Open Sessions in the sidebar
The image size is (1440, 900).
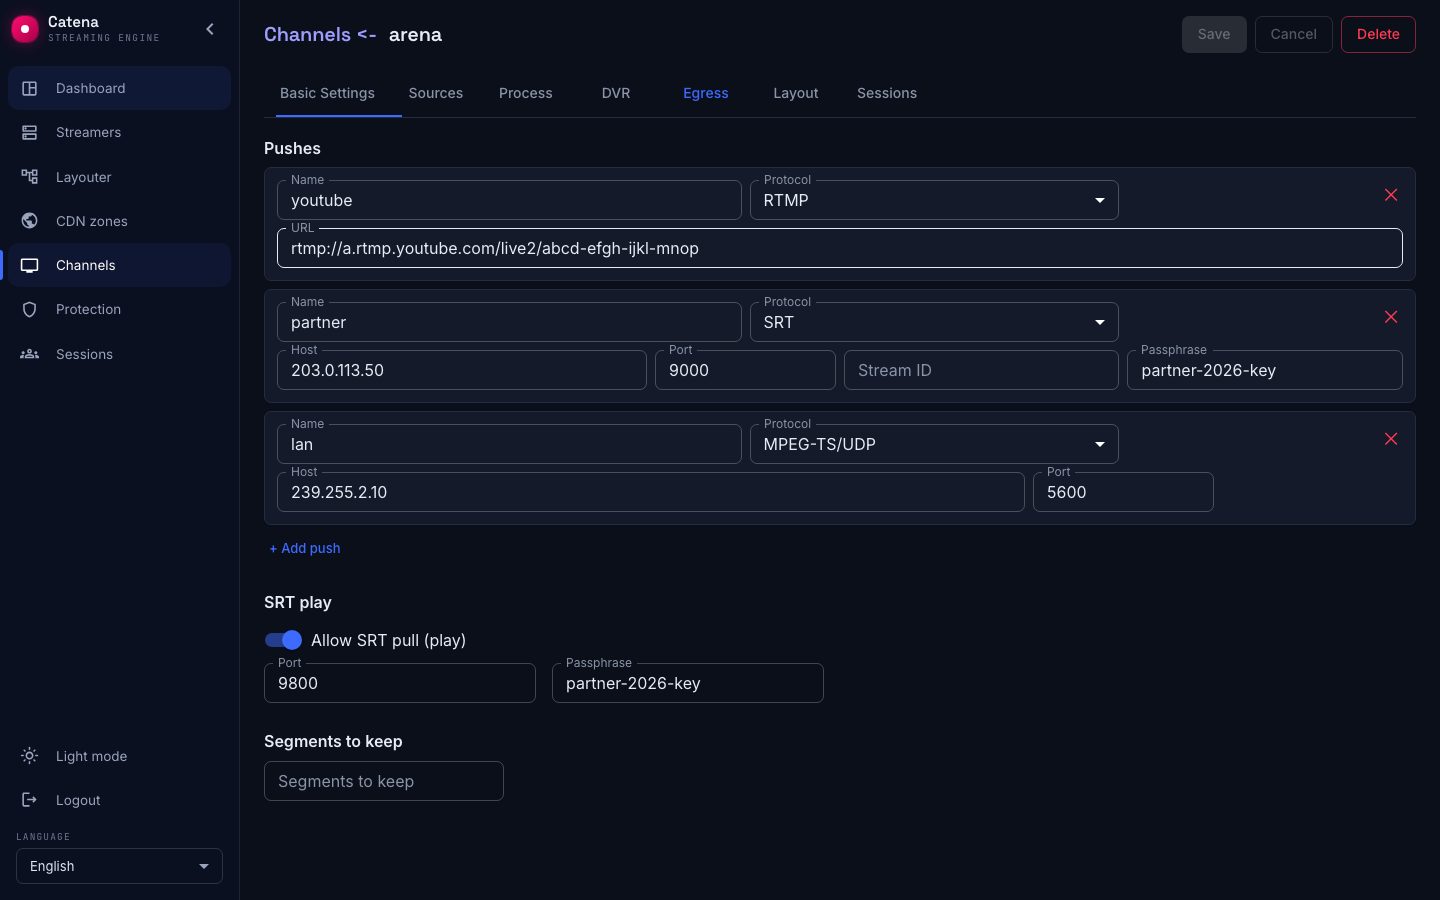[119, 354]
